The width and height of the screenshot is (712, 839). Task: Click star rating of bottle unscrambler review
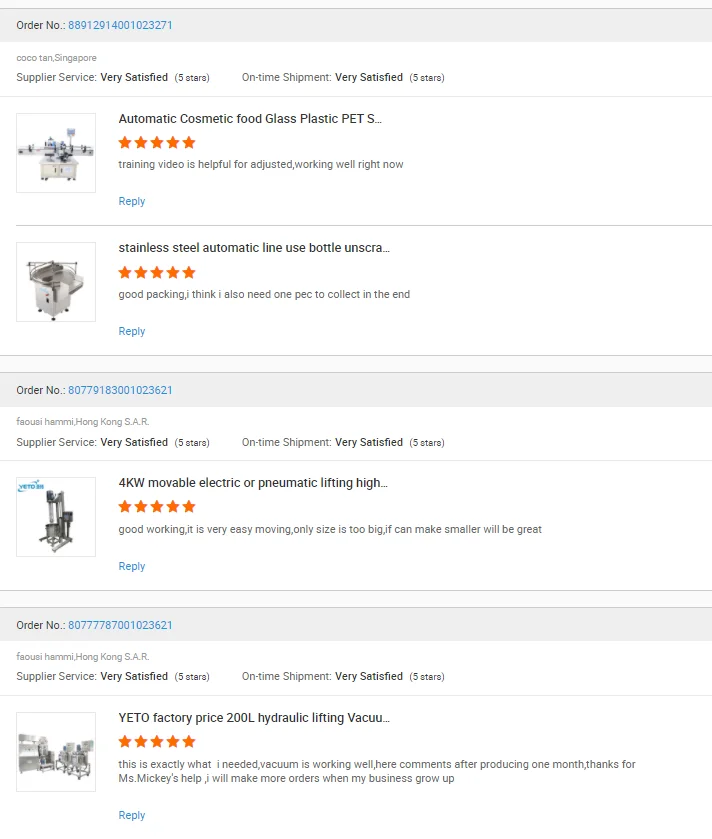(157, 272)
